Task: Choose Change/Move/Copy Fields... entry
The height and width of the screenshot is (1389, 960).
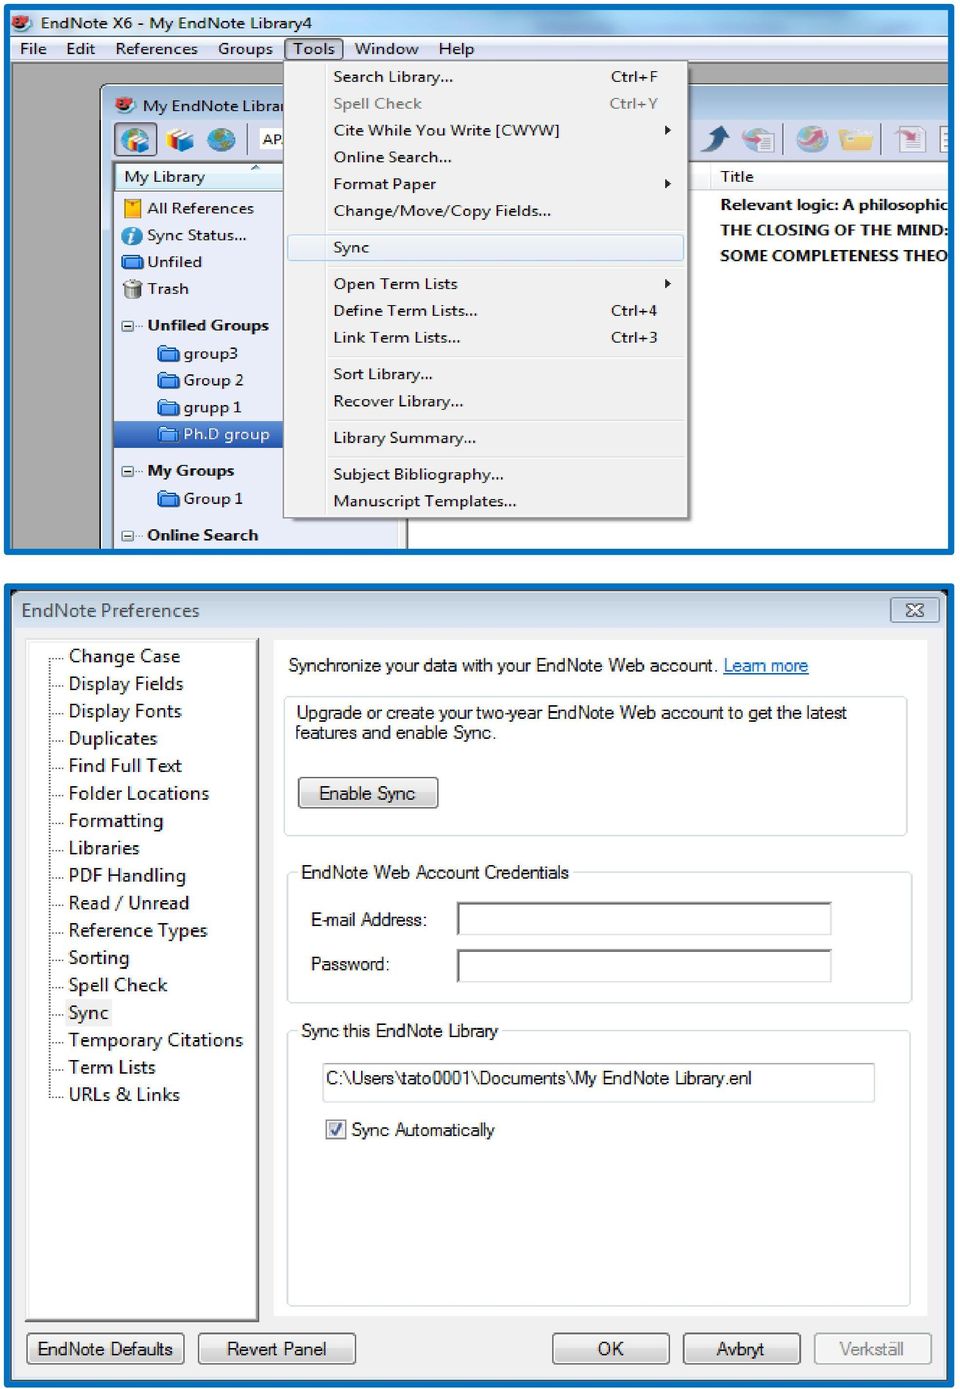Action: pos(486,211)
